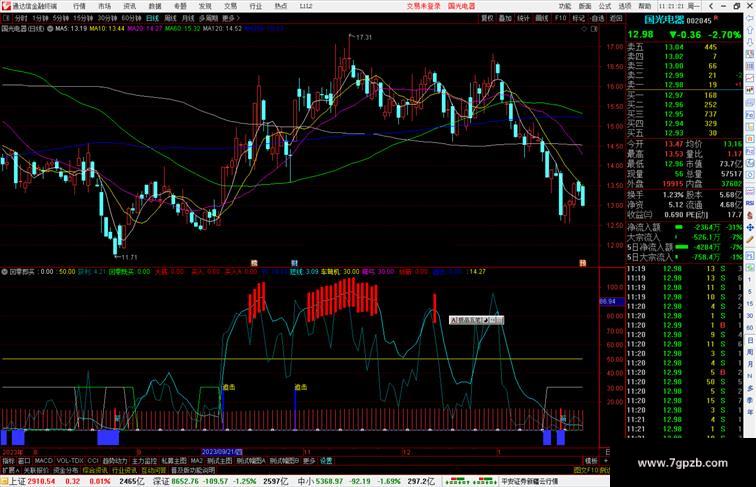Open the 综合资讯 tab
The image size is (756, 487).
click(95, 470)
